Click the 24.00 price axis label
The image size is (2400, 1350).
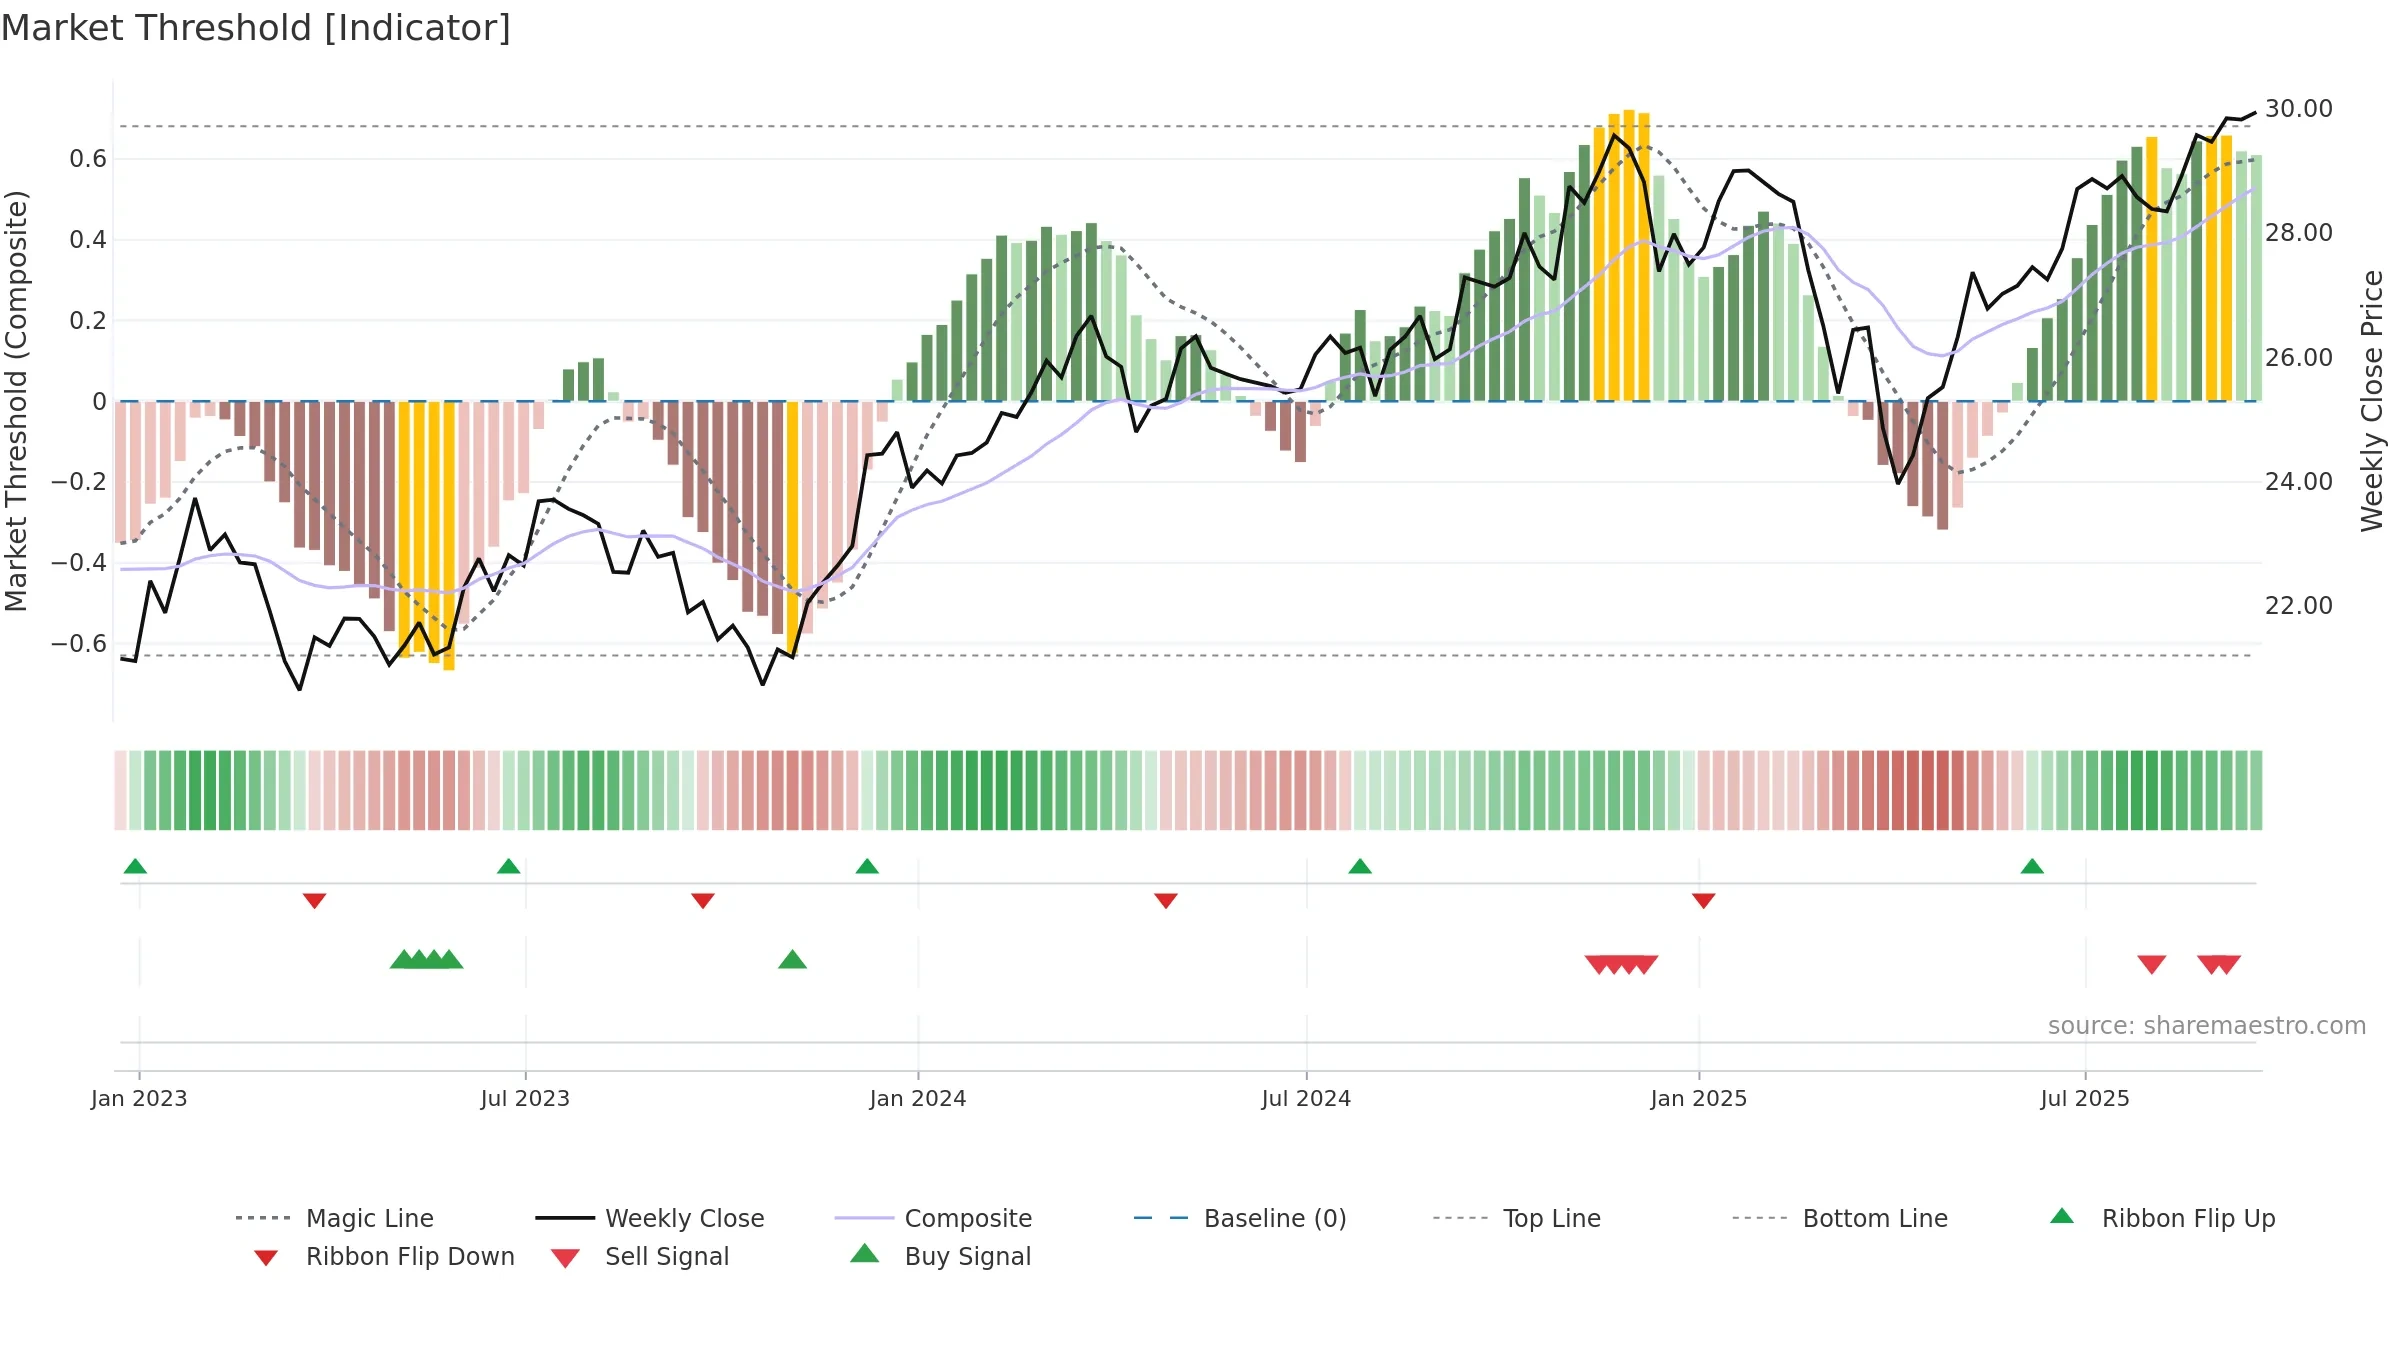point(2299,482)
